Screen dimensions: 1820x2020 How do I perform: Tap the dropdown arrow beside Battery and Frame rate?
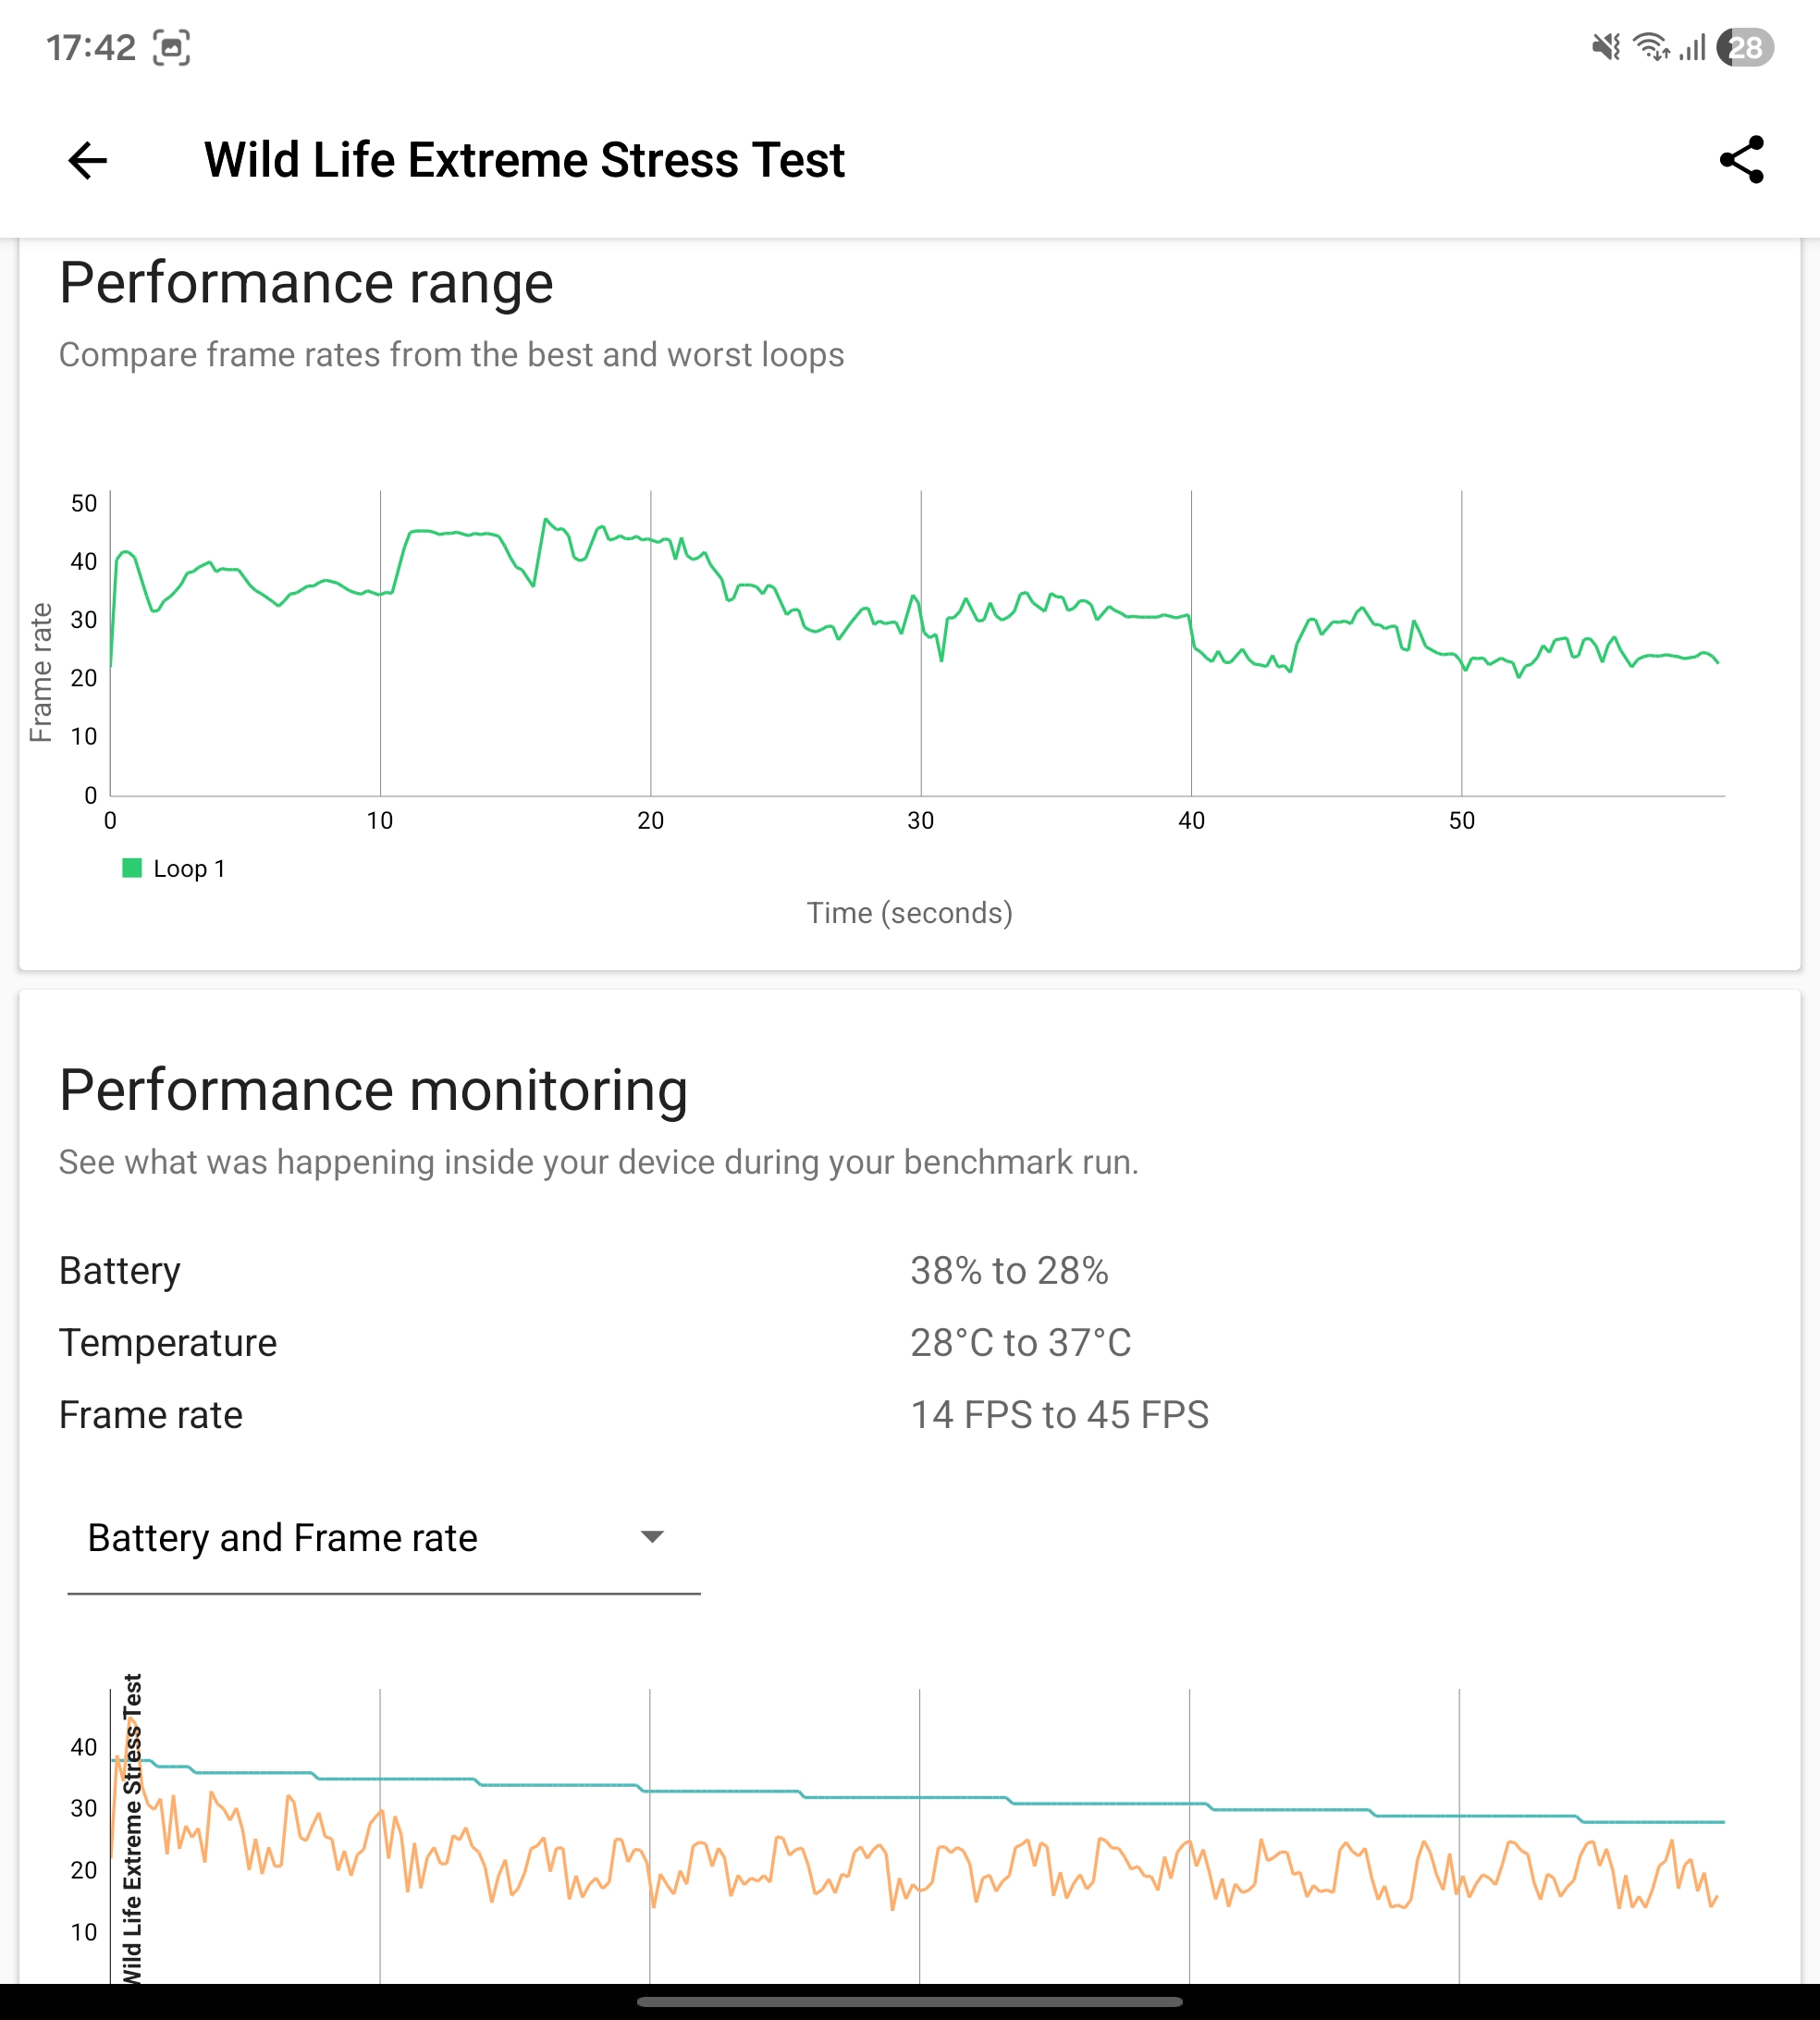pyautogui.click(x=652, y=1537)
